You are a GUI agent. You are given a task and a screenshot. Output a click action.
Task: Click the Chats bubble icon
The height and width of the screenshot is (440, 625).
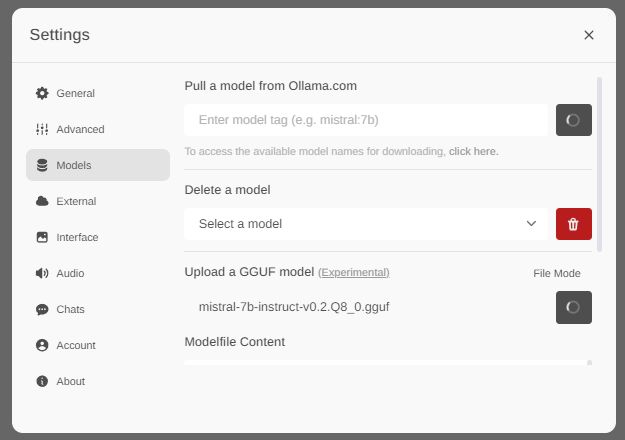pyautogui.click(x=42, y=309)
